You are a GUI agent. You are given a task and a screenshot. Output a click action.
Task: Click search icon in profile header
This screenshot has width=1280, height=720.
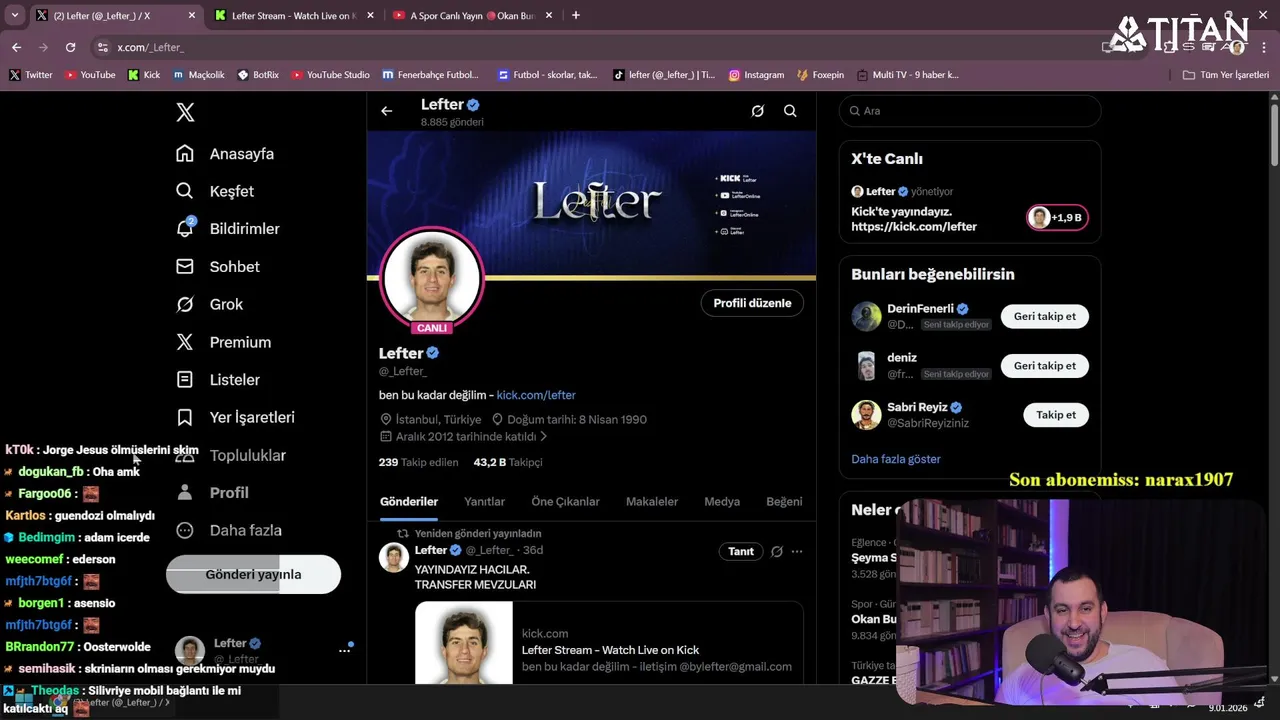coord(790,111)
